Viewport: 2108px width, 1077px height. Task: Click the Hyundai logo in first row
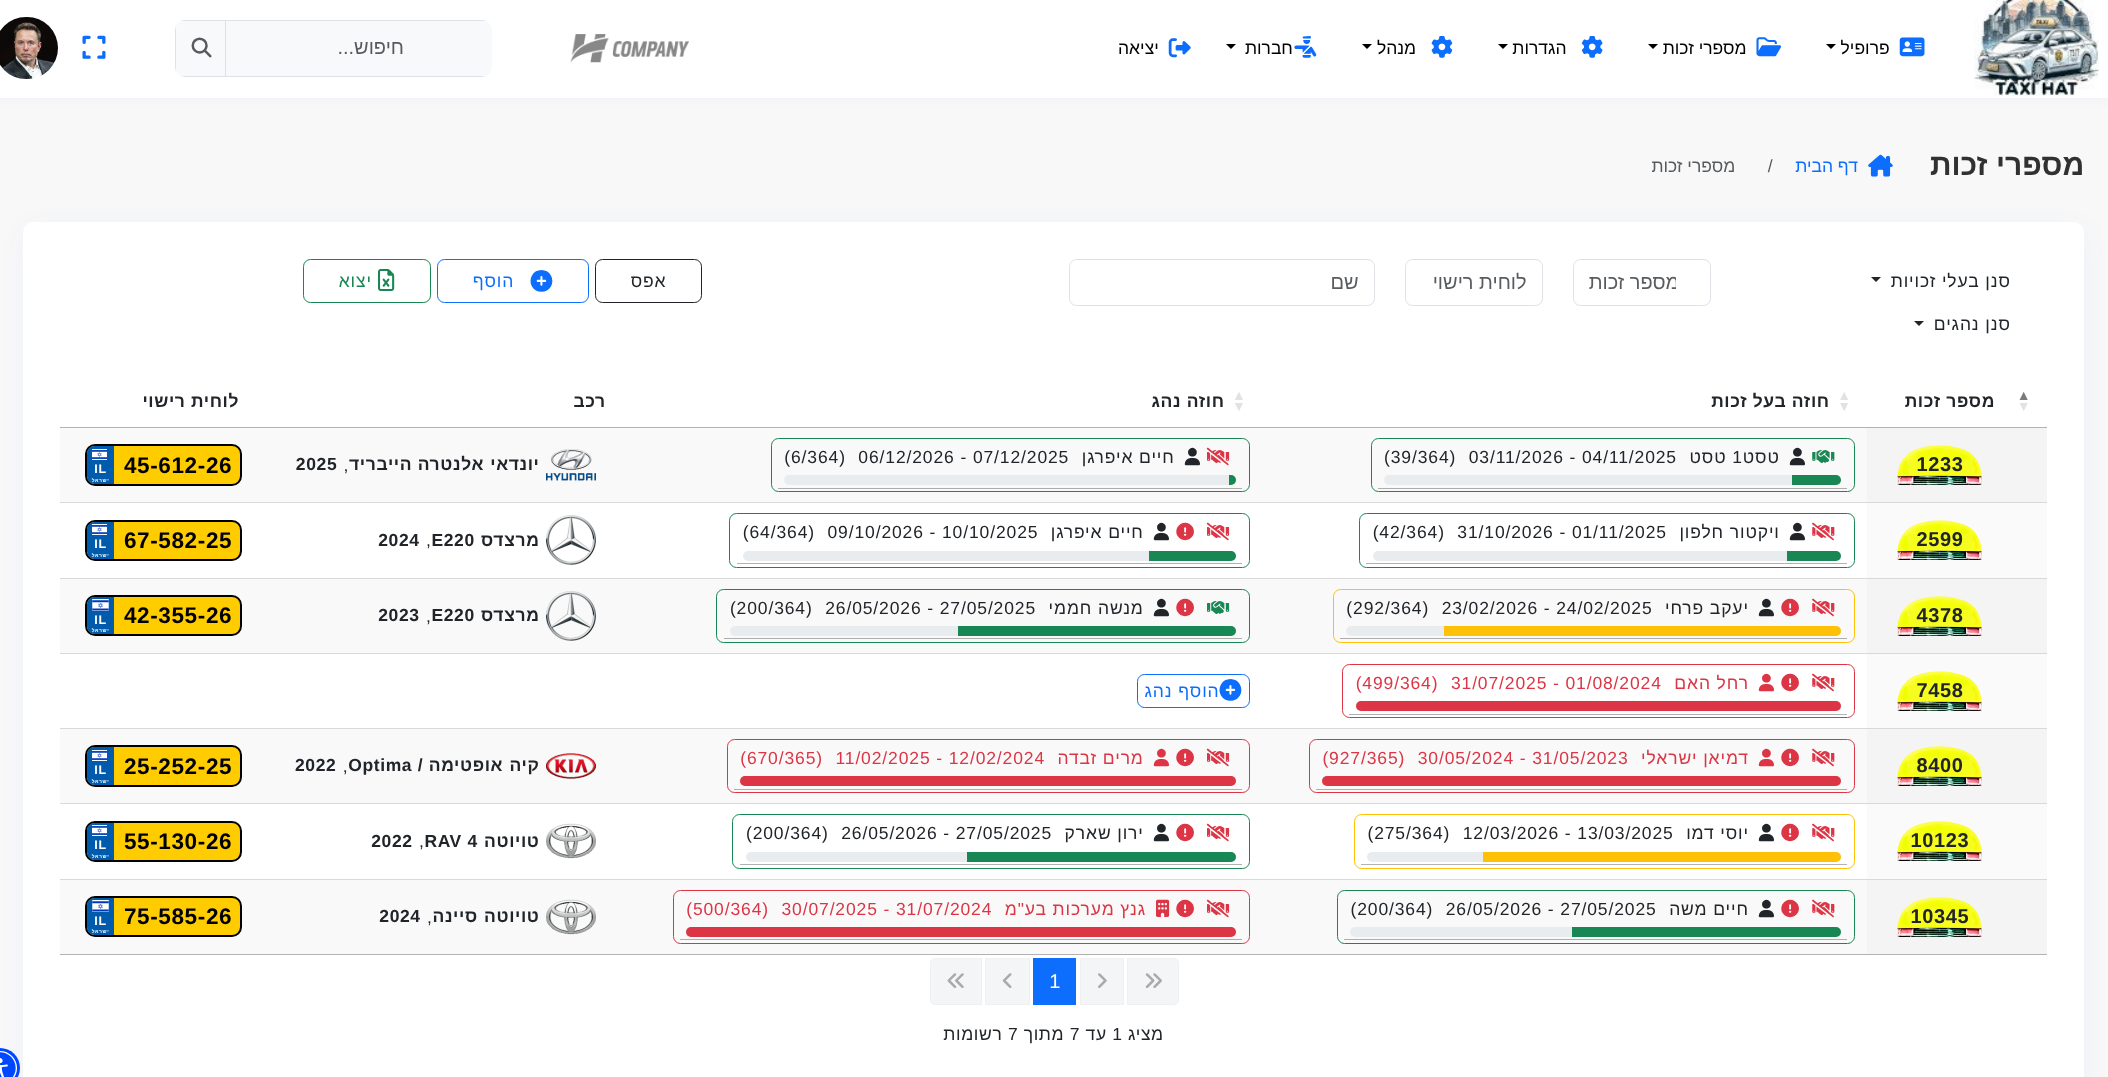tap(571, 465)
